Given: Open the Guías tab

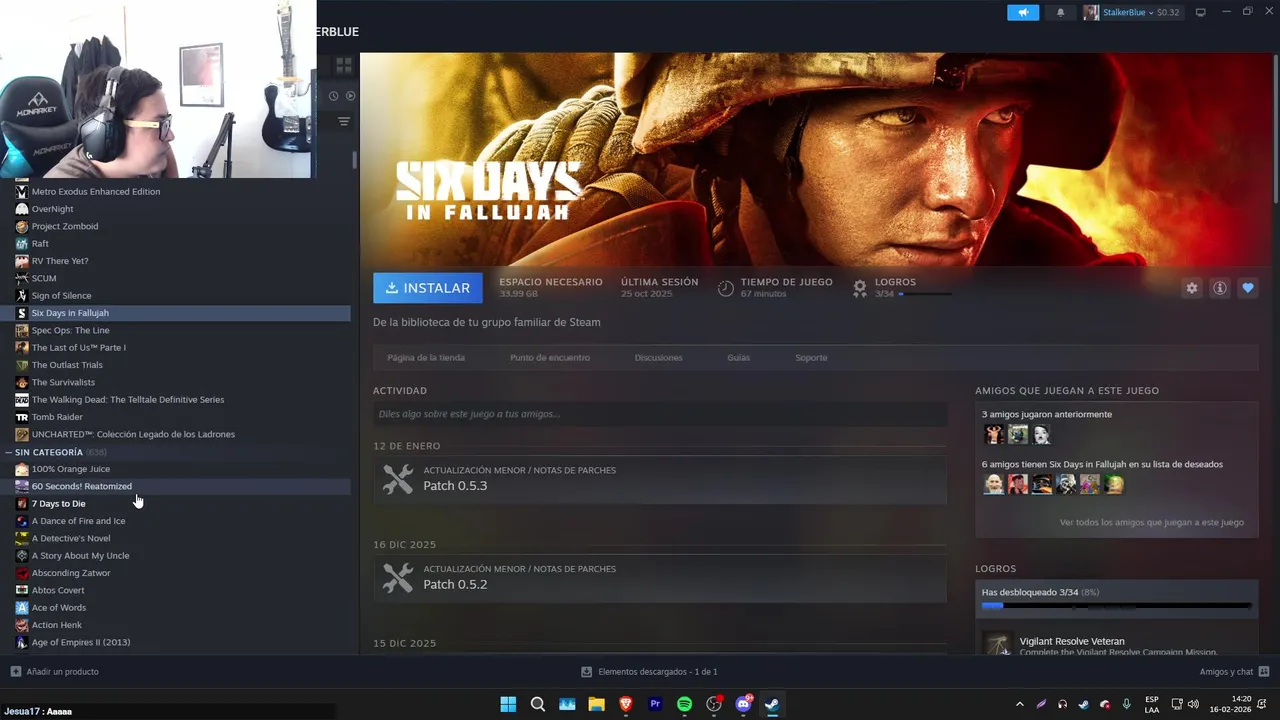Looking at the screenshot, I should click(738, 357).
